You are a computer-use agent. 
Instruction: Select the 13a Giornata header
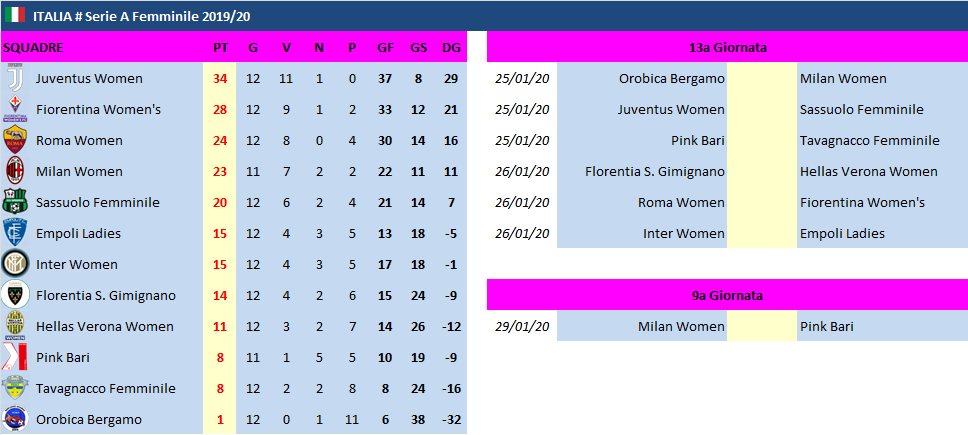pyautogui.click(x=727, y=47)
